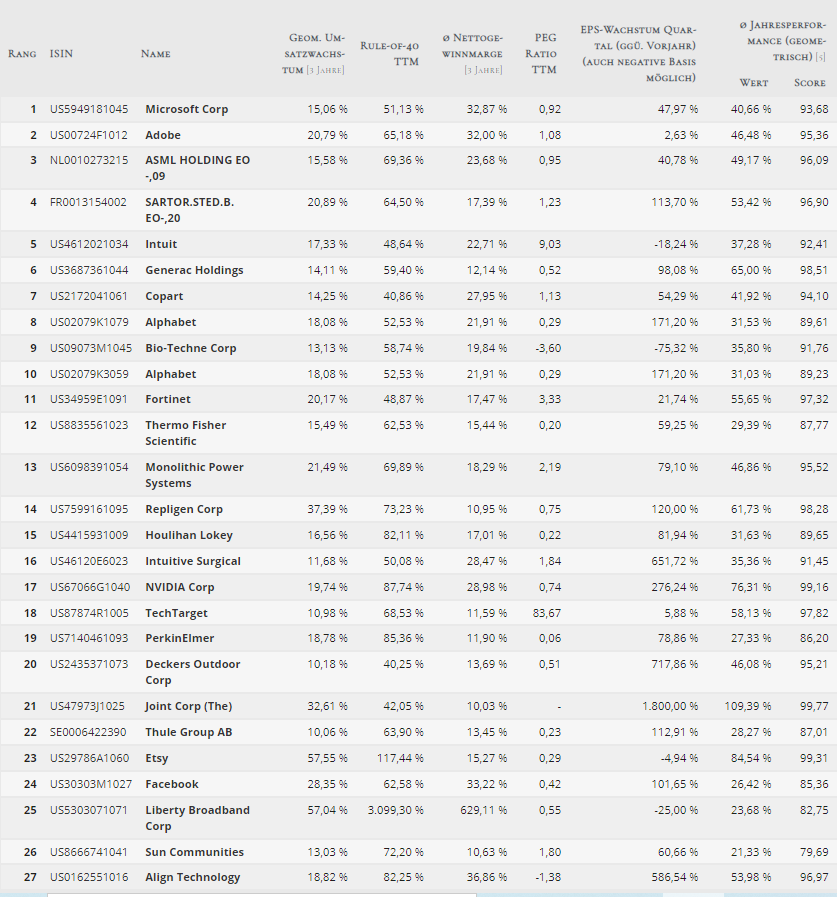
Task: Open Generac Holdings entry
Action: click(194, 271)
